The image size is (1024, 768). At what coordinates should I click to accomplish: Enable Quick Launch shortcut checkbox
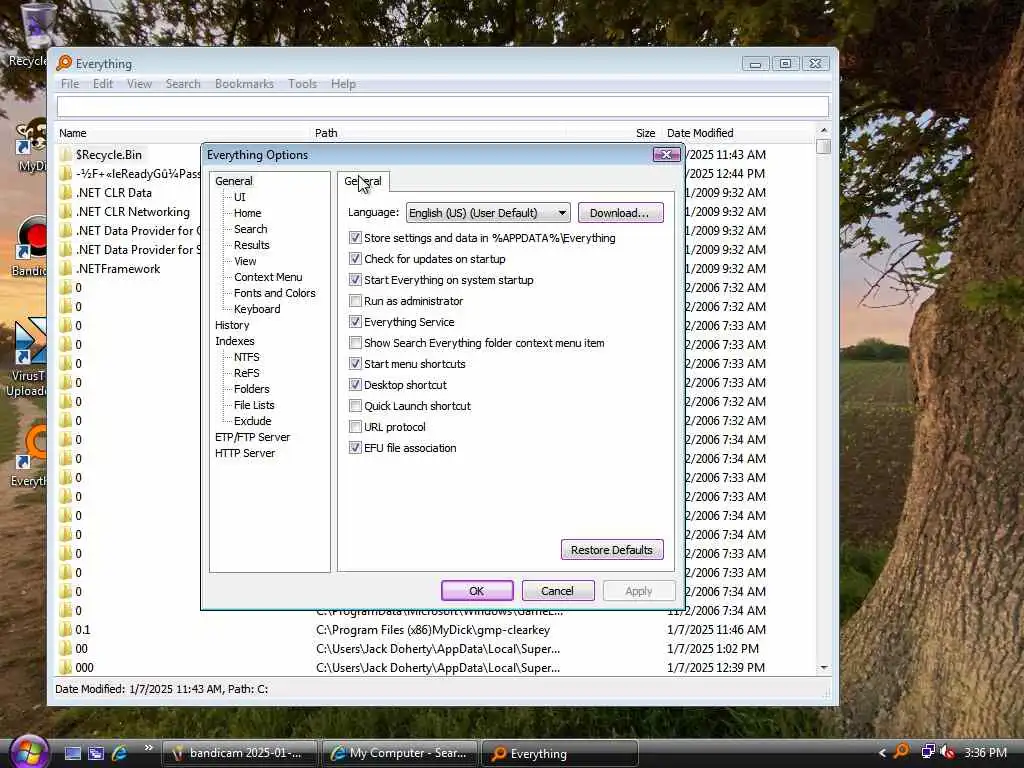point(355,406)
